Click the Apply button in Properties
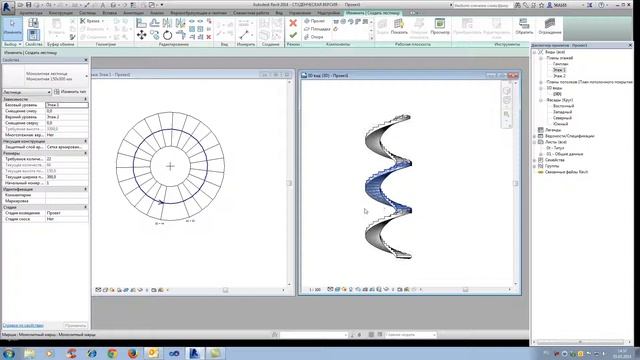Image resolution: width=640 pixels, height=360 pixels. (76, 326)
